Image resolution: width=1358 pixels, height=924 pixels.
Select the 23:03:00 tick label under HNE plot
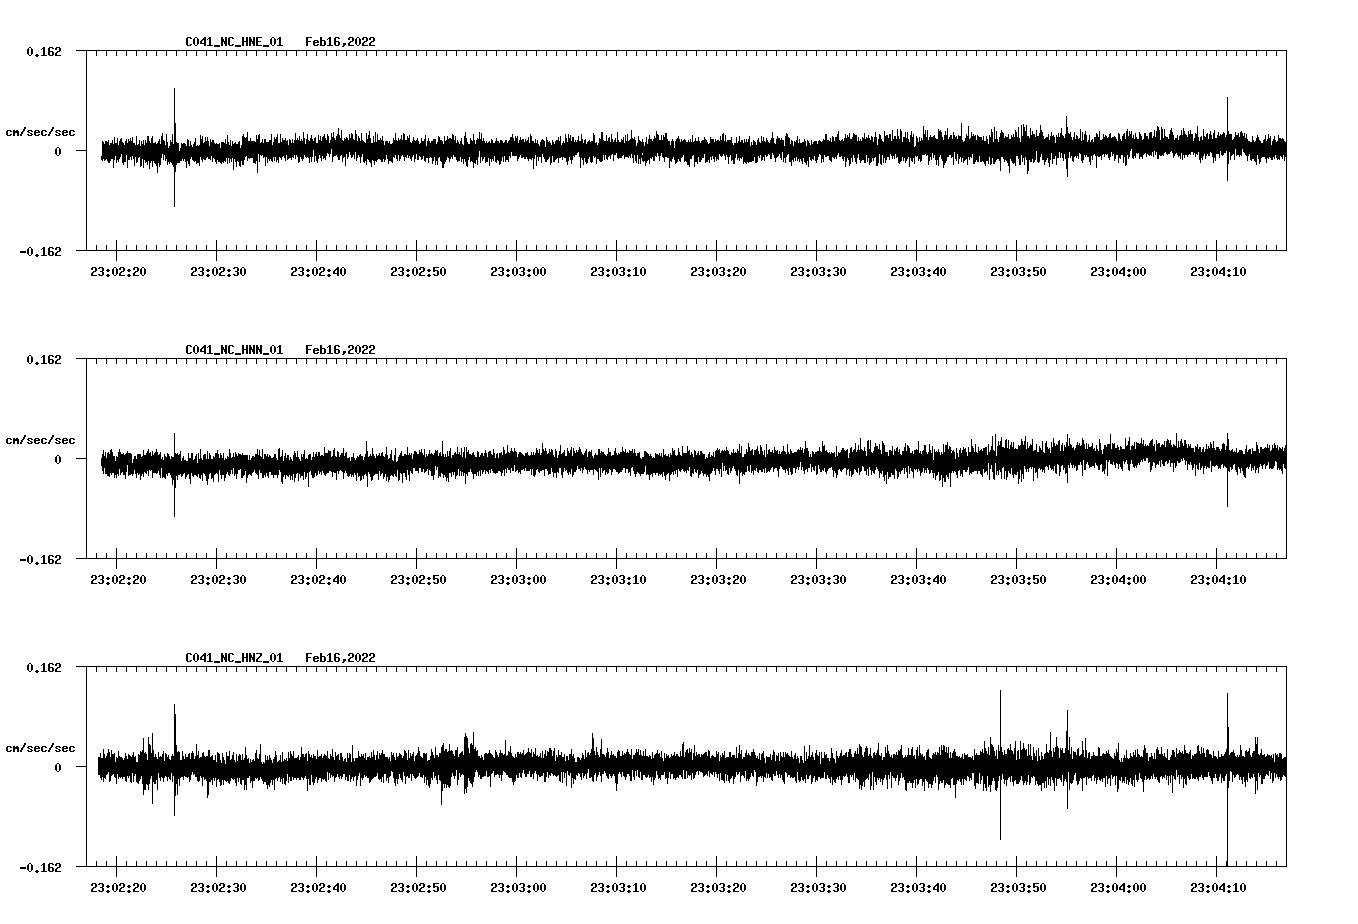tap(518, 272)
